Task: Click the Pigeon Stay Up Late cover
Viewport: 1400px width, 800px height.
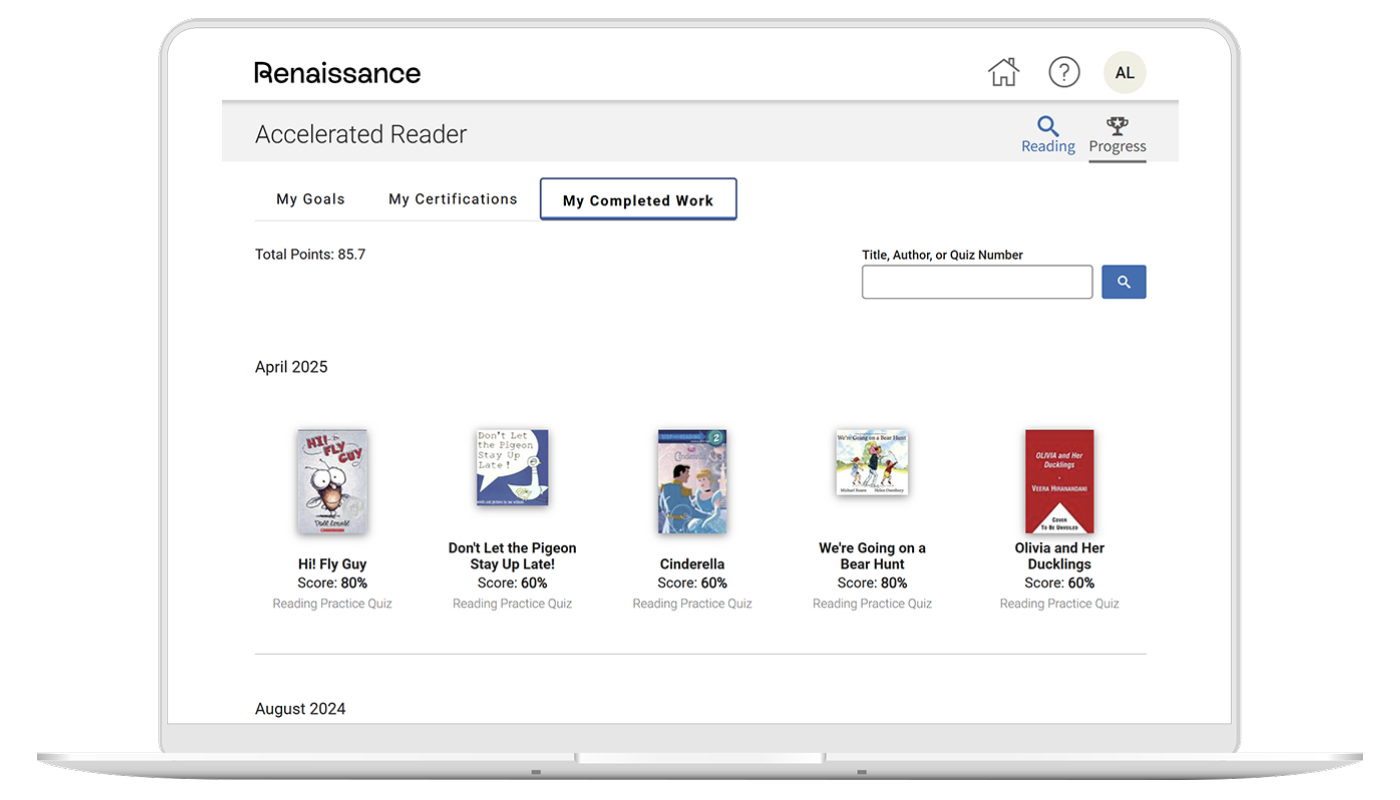Action: click(x=512, y=468)
